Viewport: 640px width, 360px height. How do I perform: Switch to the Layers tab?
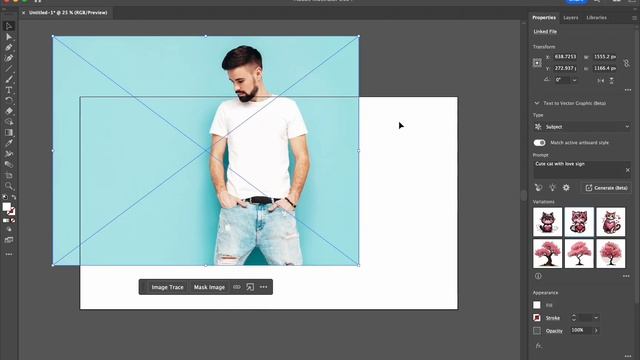click(x=571, y=18)
